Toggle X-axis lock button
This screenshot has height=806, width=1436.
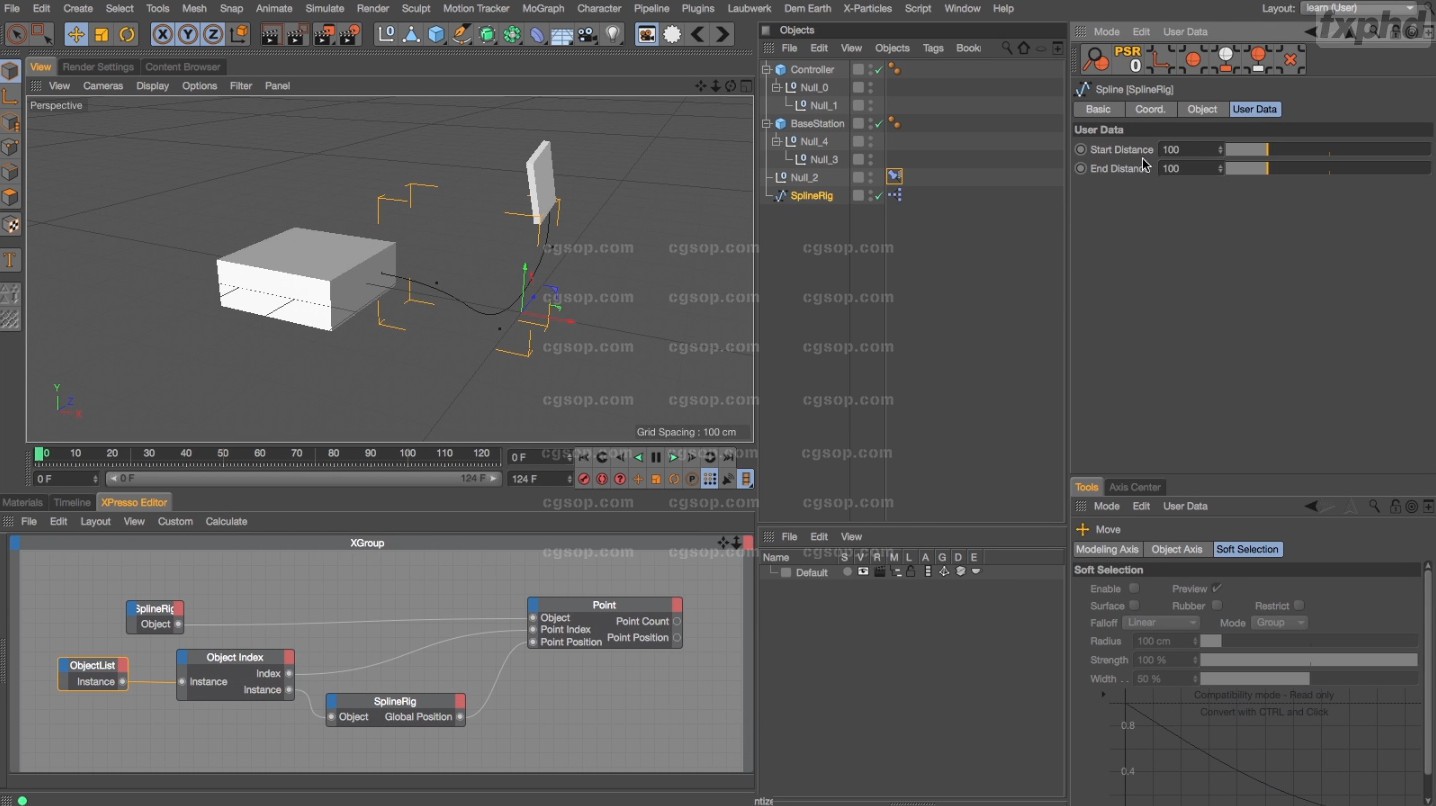tap(162, 35)
